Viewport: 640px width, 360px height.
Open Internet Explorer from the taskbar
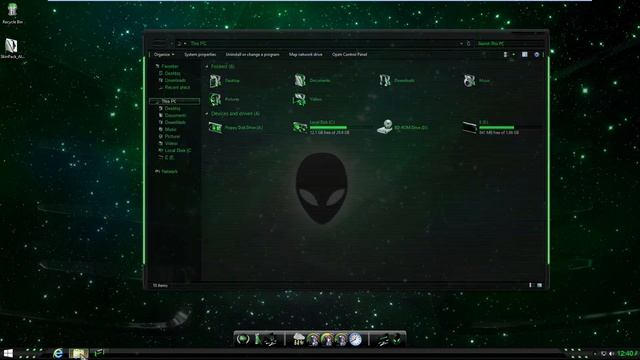pyautogui.click(x=58, y=353)
